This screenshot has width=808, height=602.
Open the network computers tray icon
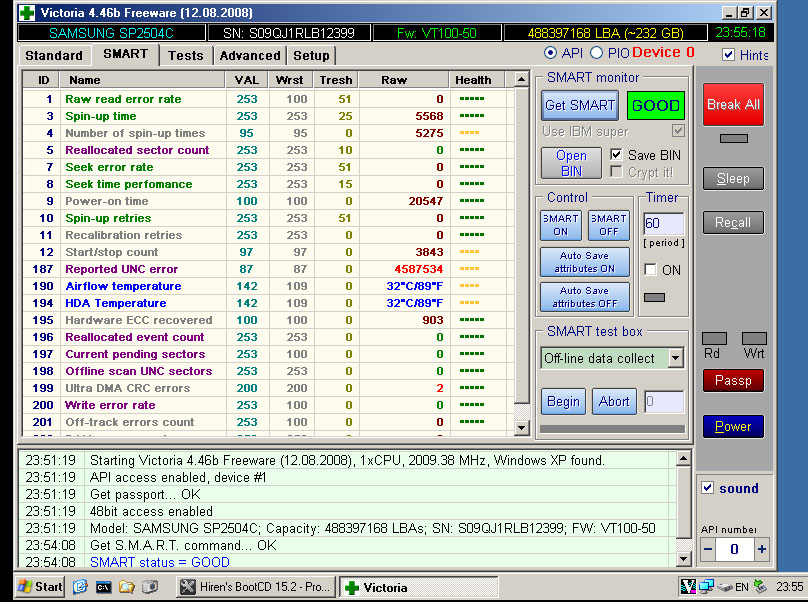point(706,586)
